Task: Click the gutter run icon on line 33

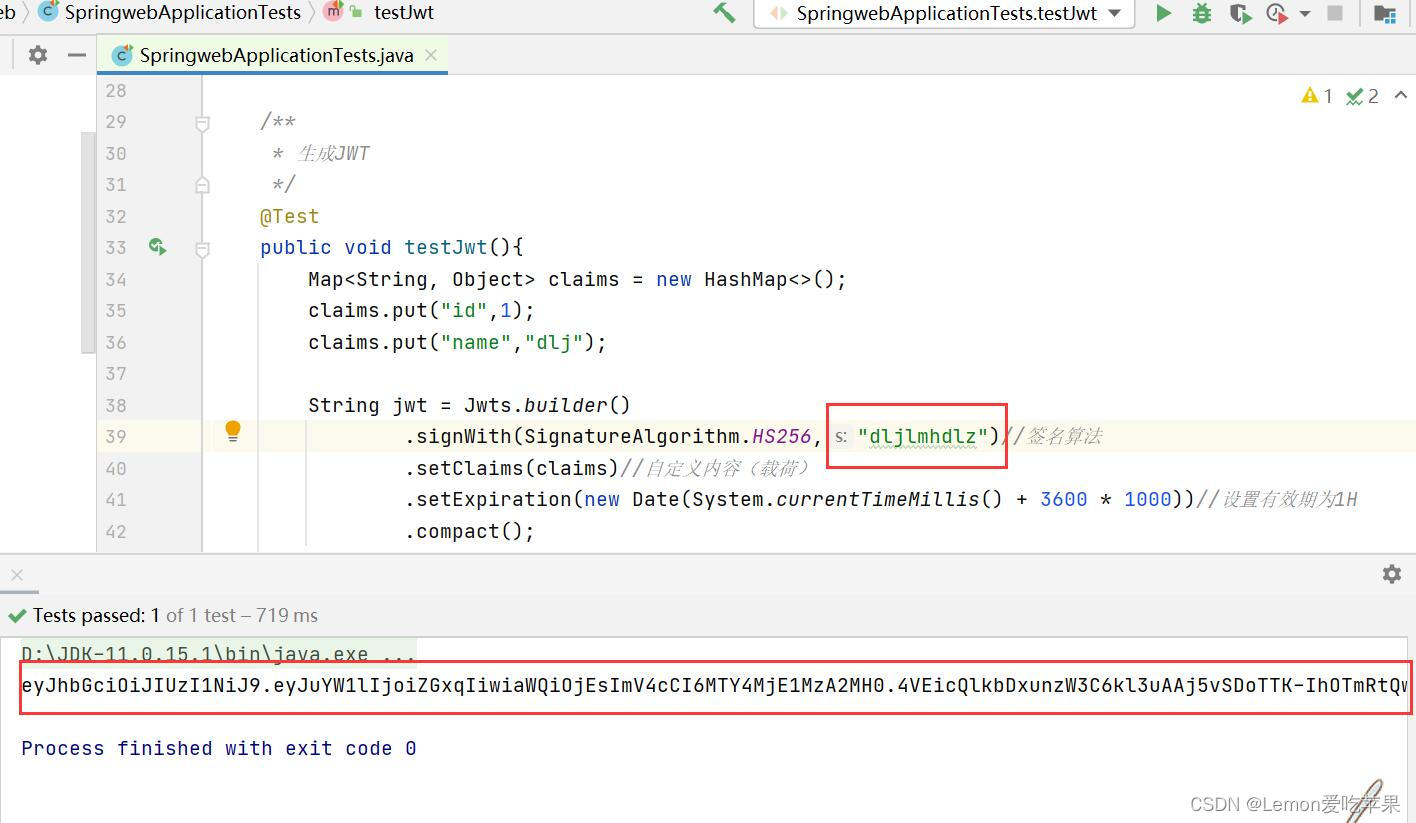Action: (157, 247)
